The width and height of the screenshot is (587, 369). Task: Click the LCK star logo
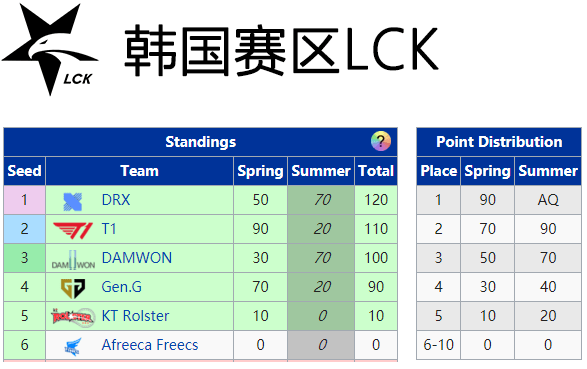[50, 49]
